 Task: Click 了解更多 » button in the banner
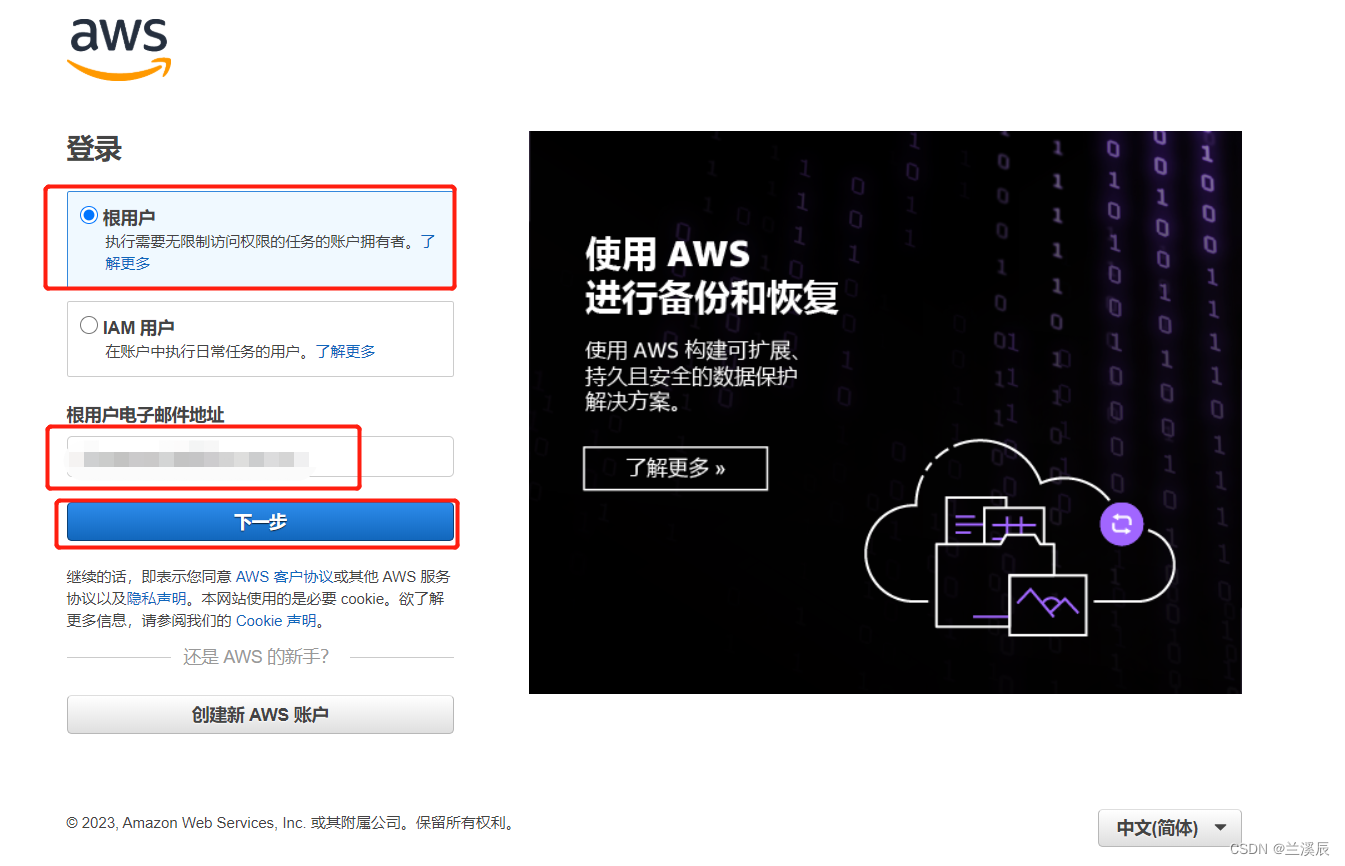coord(675,468)
